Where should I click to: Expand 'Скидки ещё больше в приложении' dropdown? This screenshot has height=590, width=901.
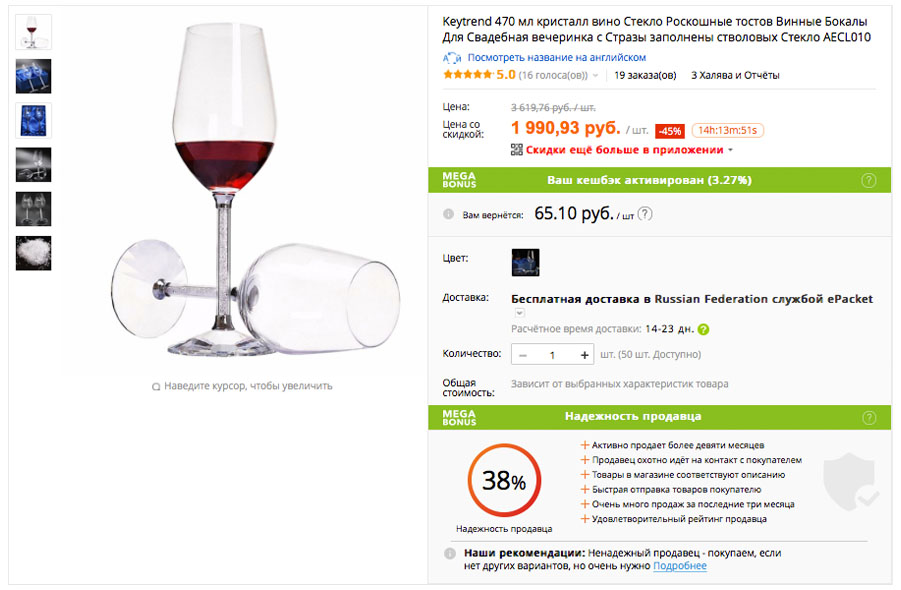coord(731,151)
